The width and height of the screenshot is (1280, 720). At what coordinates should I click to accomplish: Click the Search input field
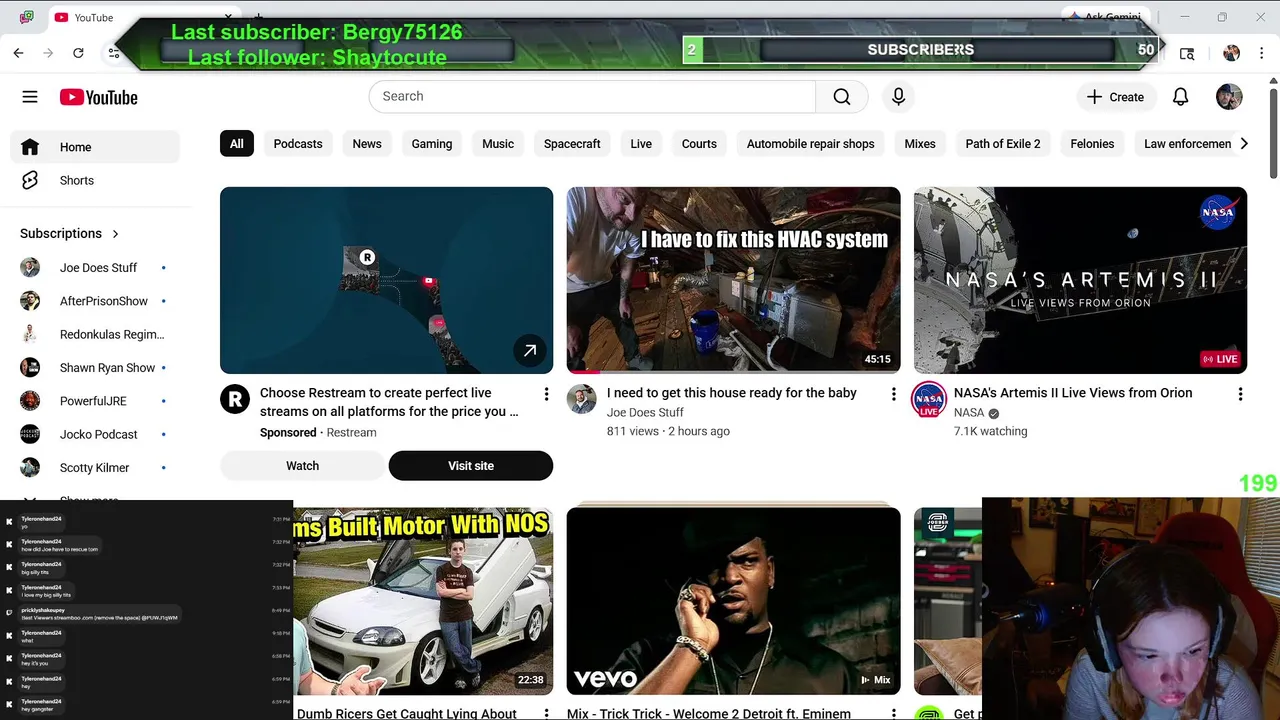(x=592, y=96)
